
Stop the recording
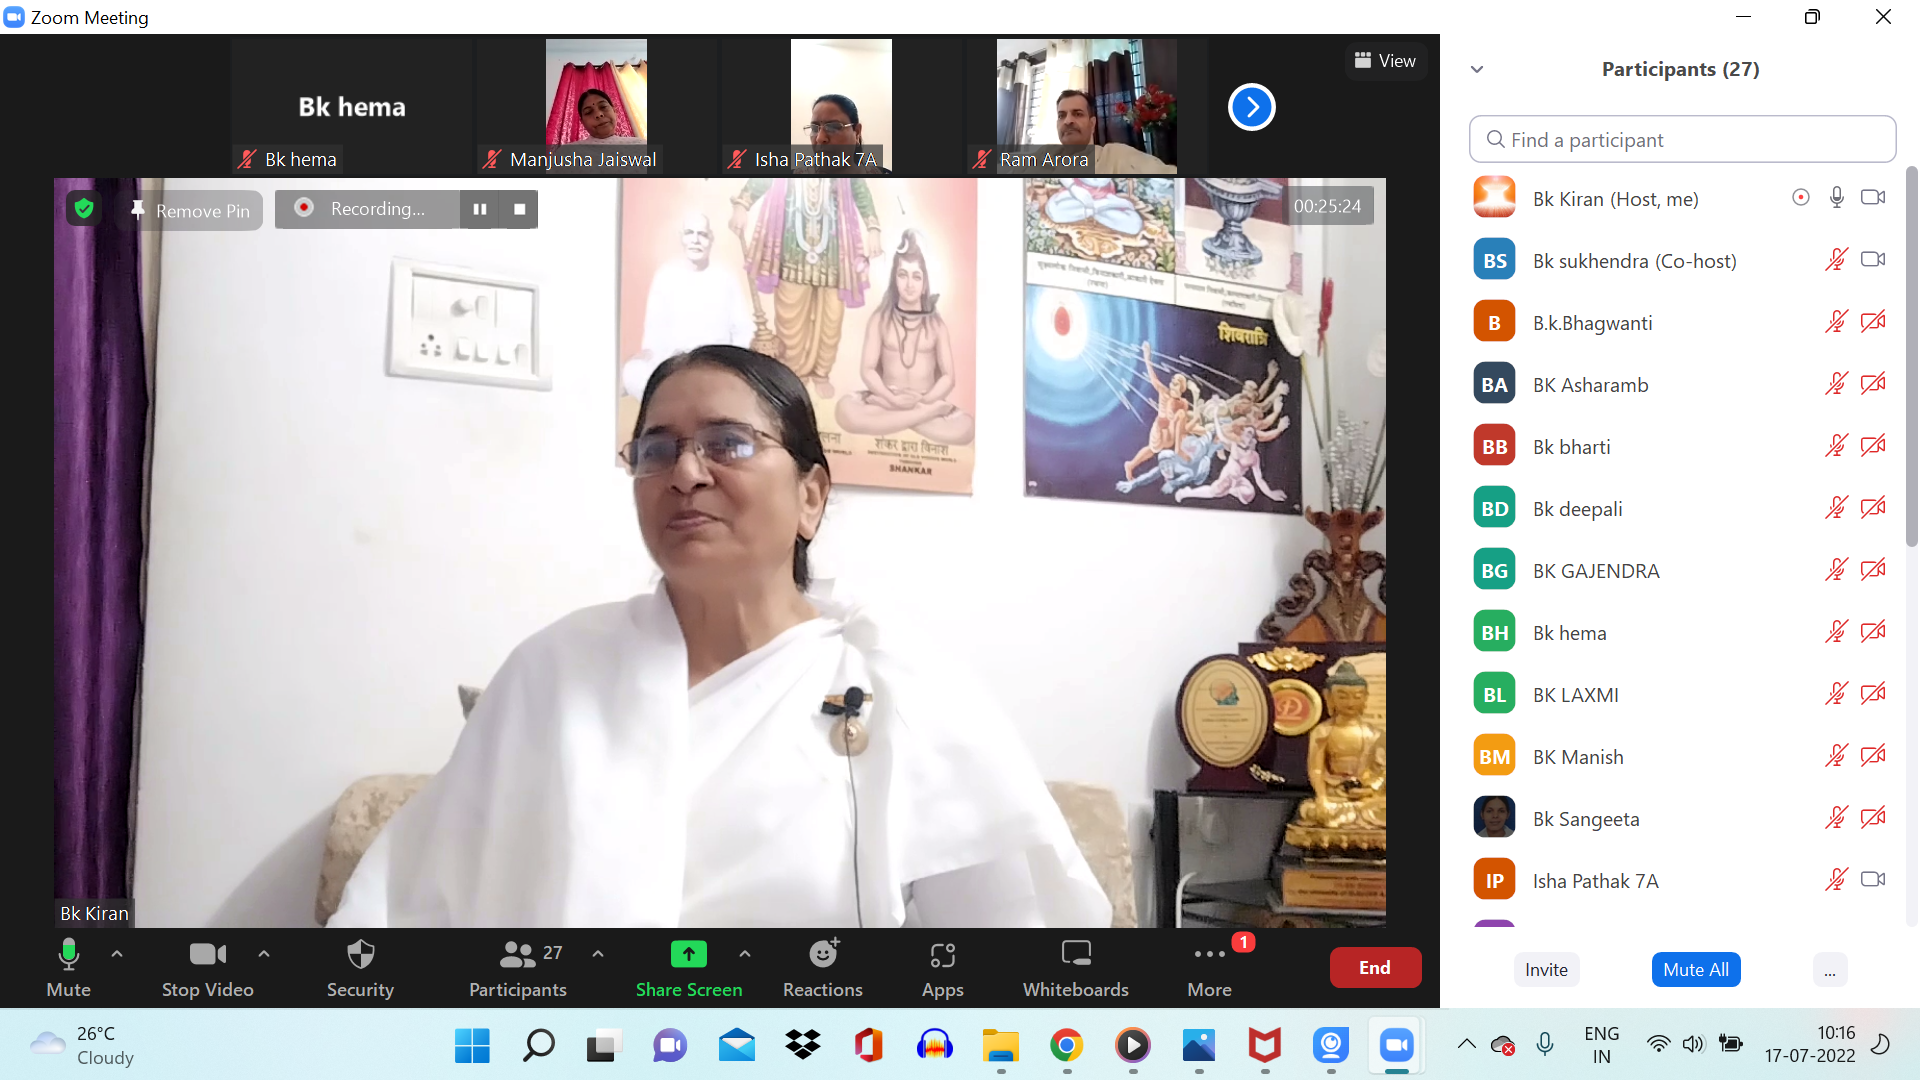520,209
